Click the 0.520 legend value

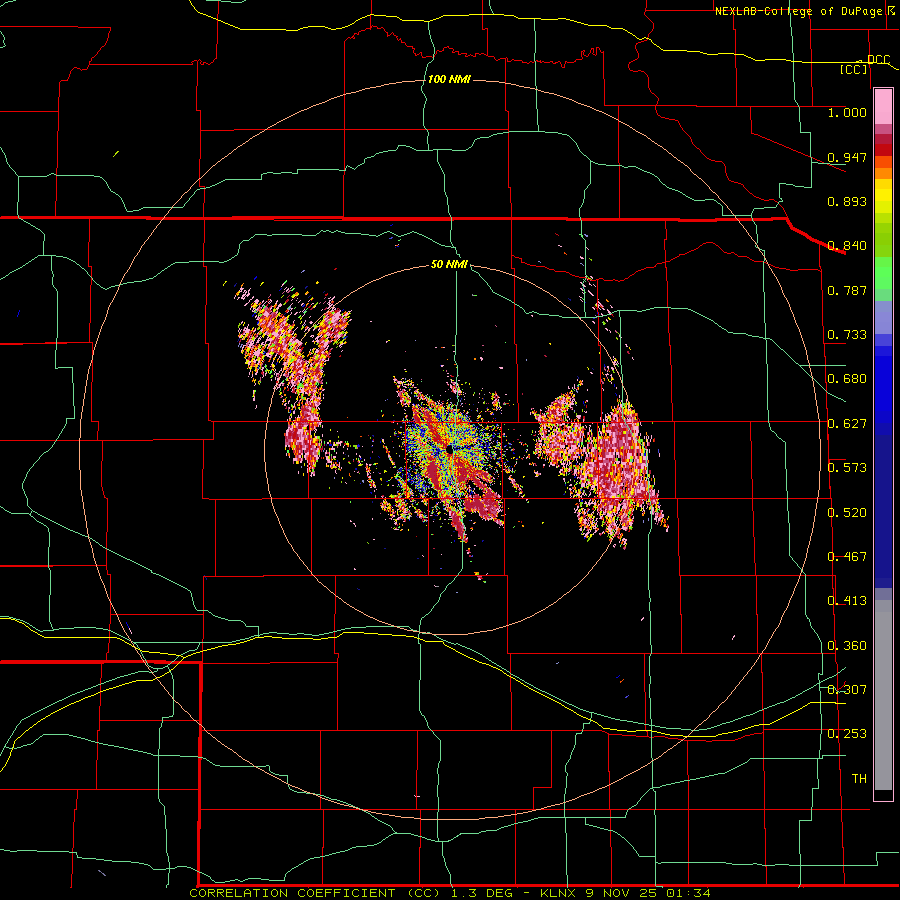847,513
